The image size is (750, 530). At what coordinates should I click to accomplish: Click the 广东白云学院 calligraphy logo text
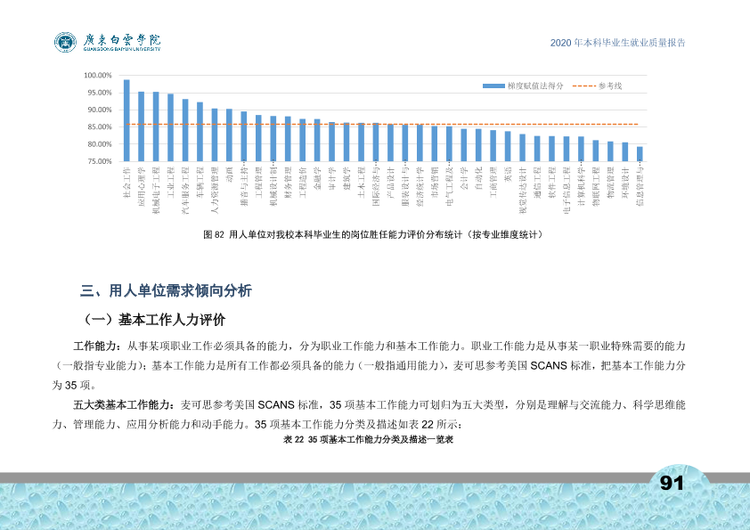[121, 41]
